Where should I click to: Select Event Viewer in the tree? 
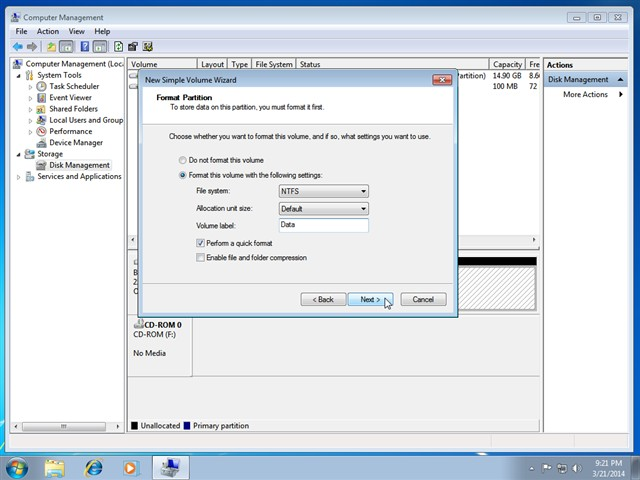tap(70, 98)
